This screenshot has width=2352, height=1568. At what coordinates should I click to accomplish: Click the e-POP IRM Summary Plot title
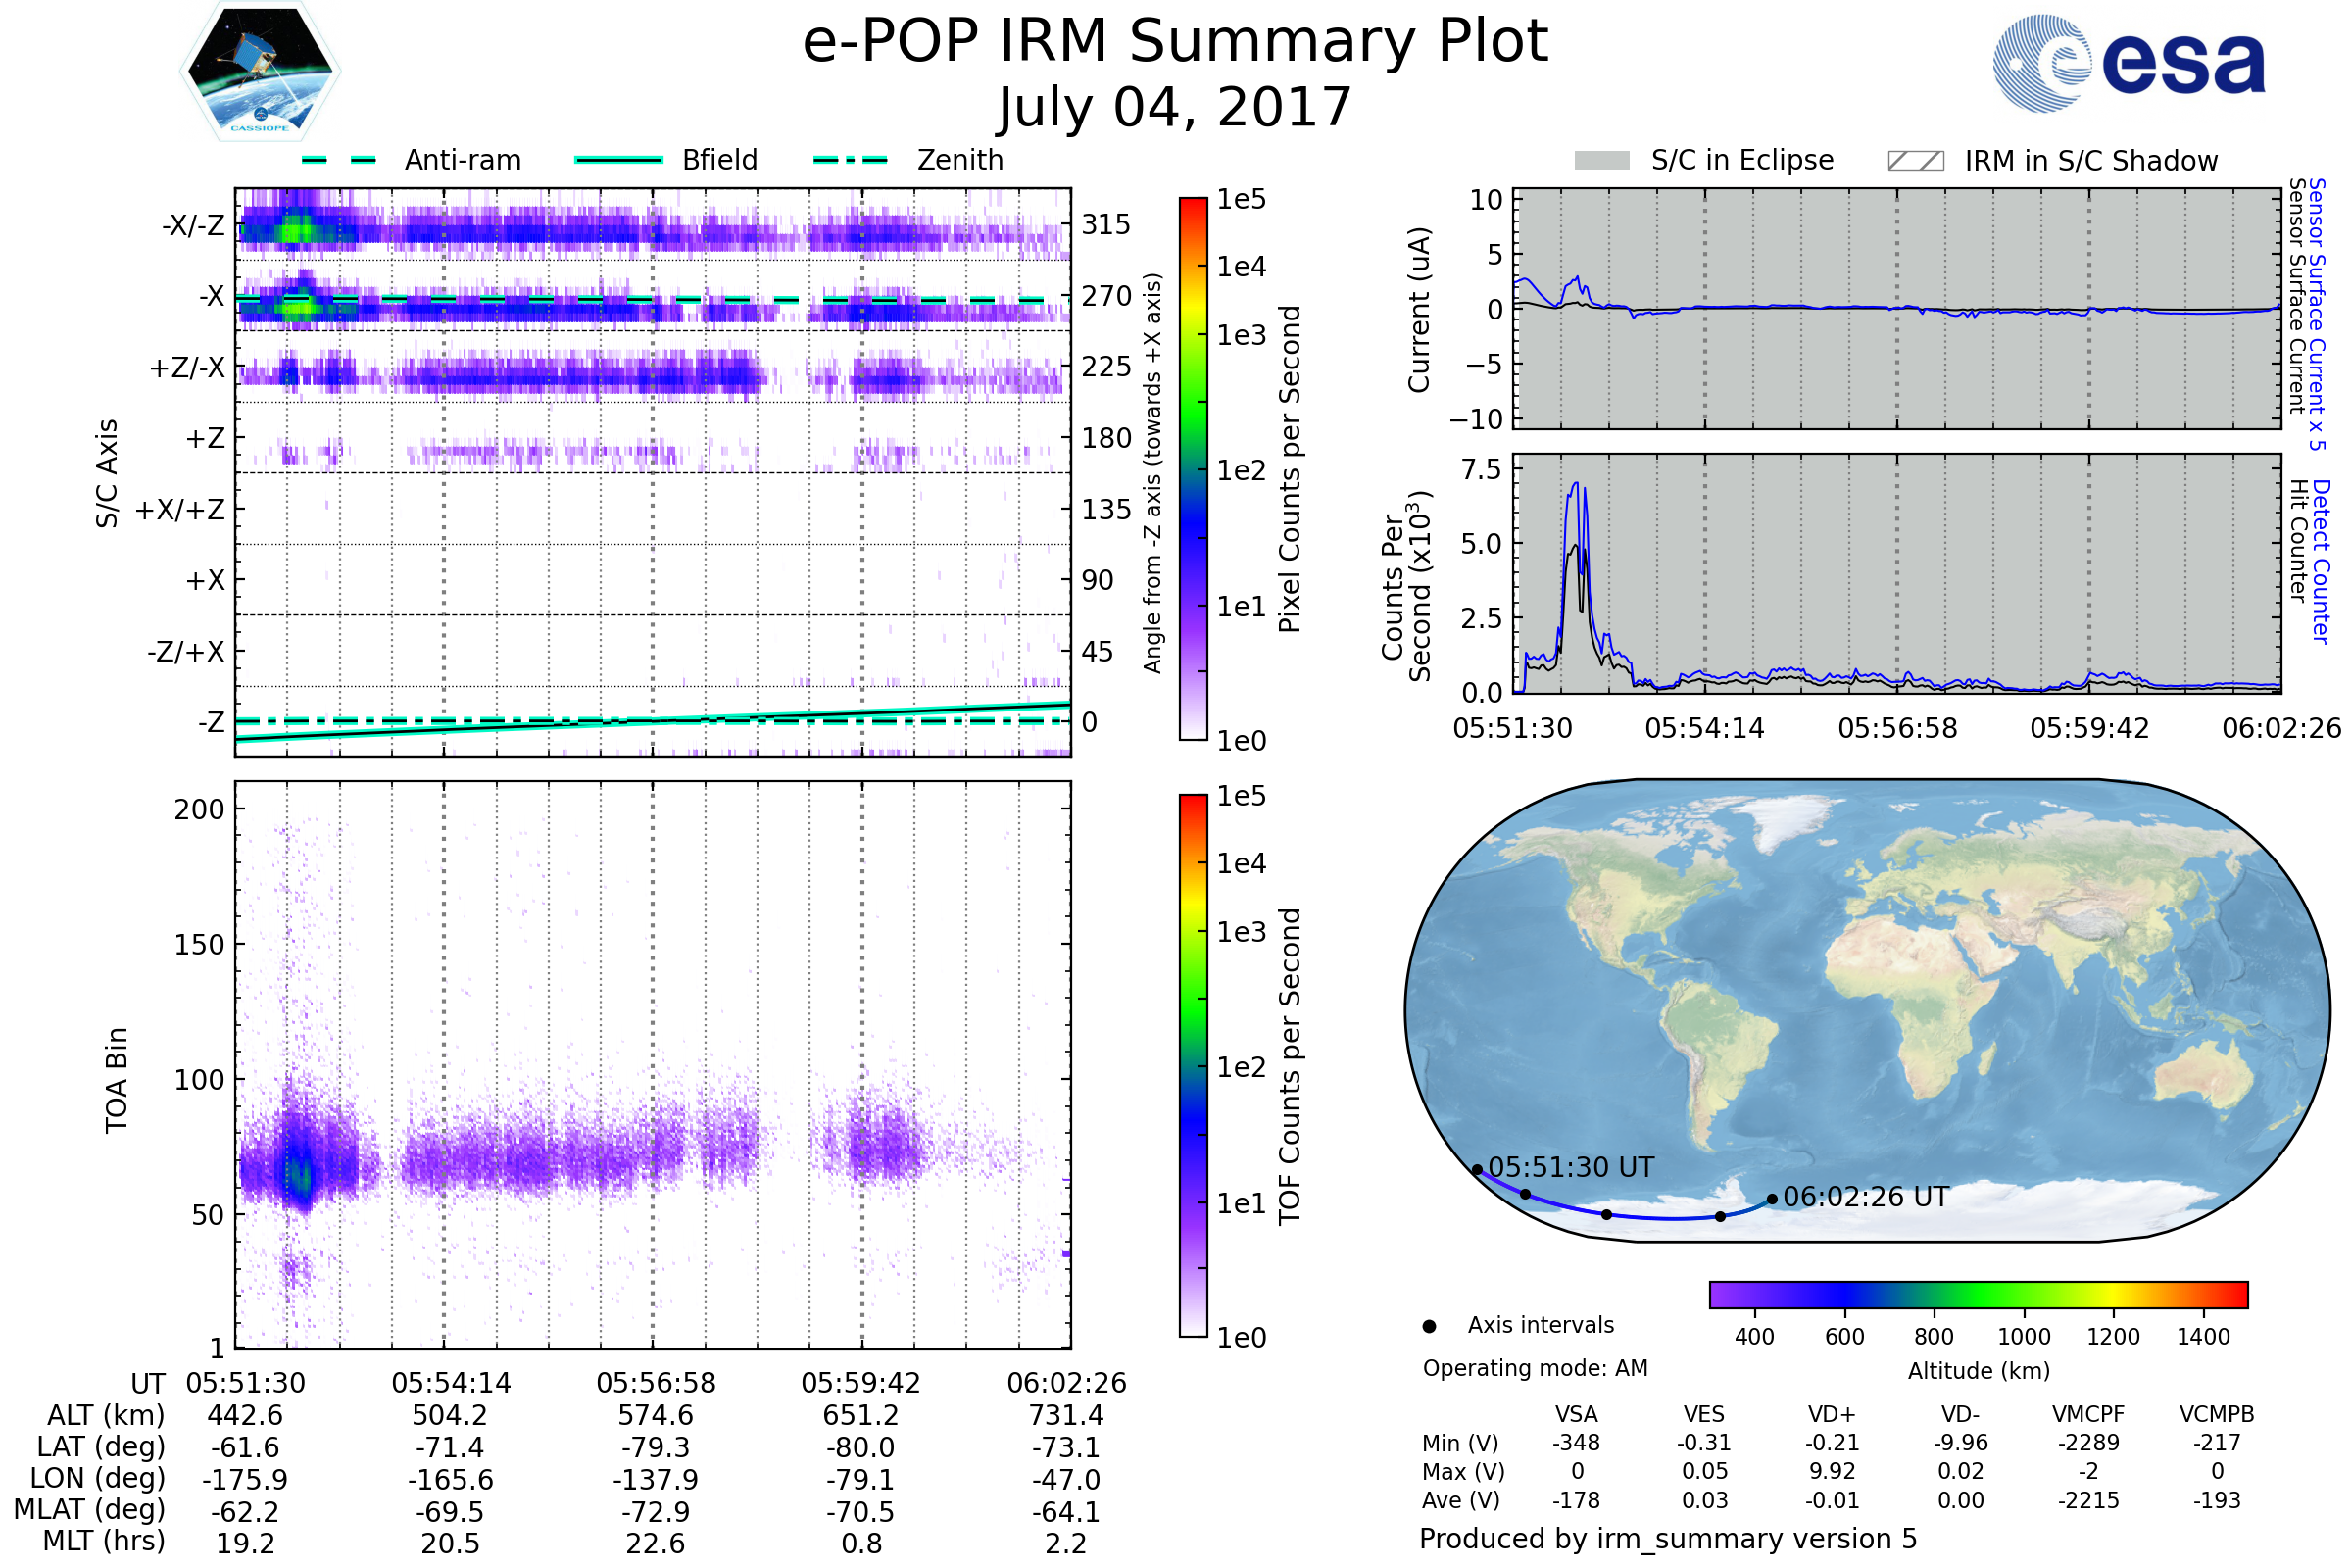click(1175, 42)
